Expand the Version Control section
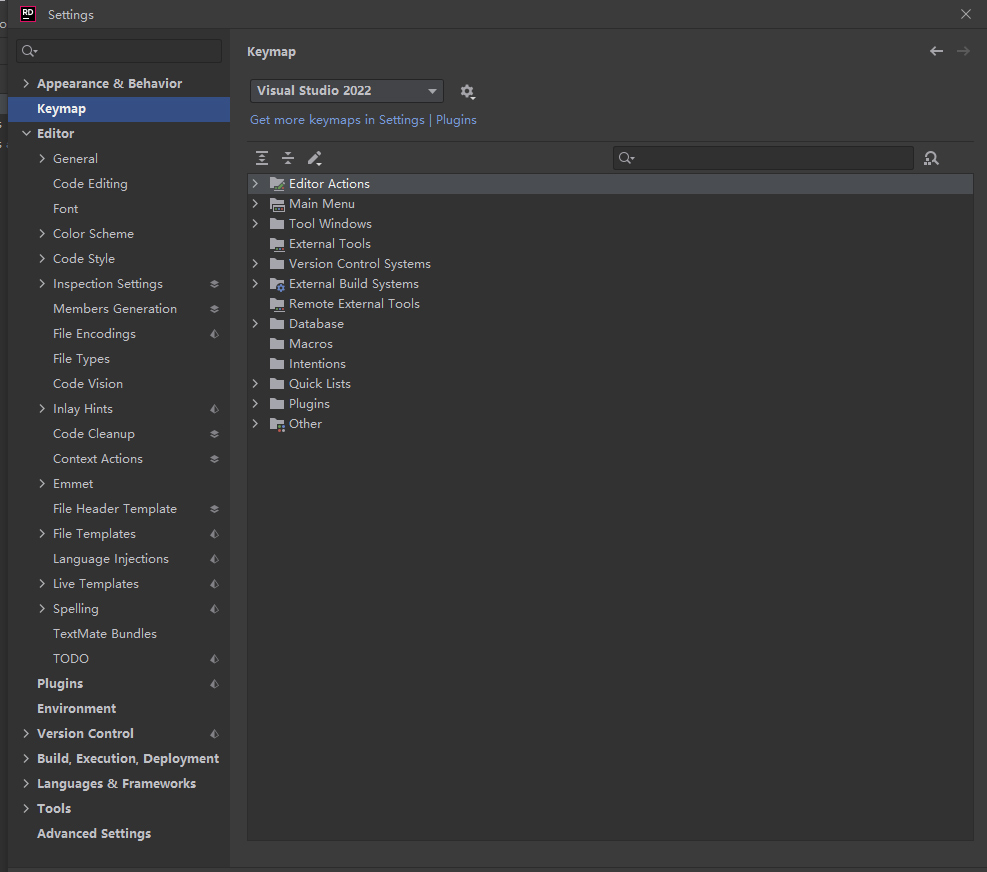Image resolution: width=987 pixels, height=872 pixels. click(x=26, y=733)
